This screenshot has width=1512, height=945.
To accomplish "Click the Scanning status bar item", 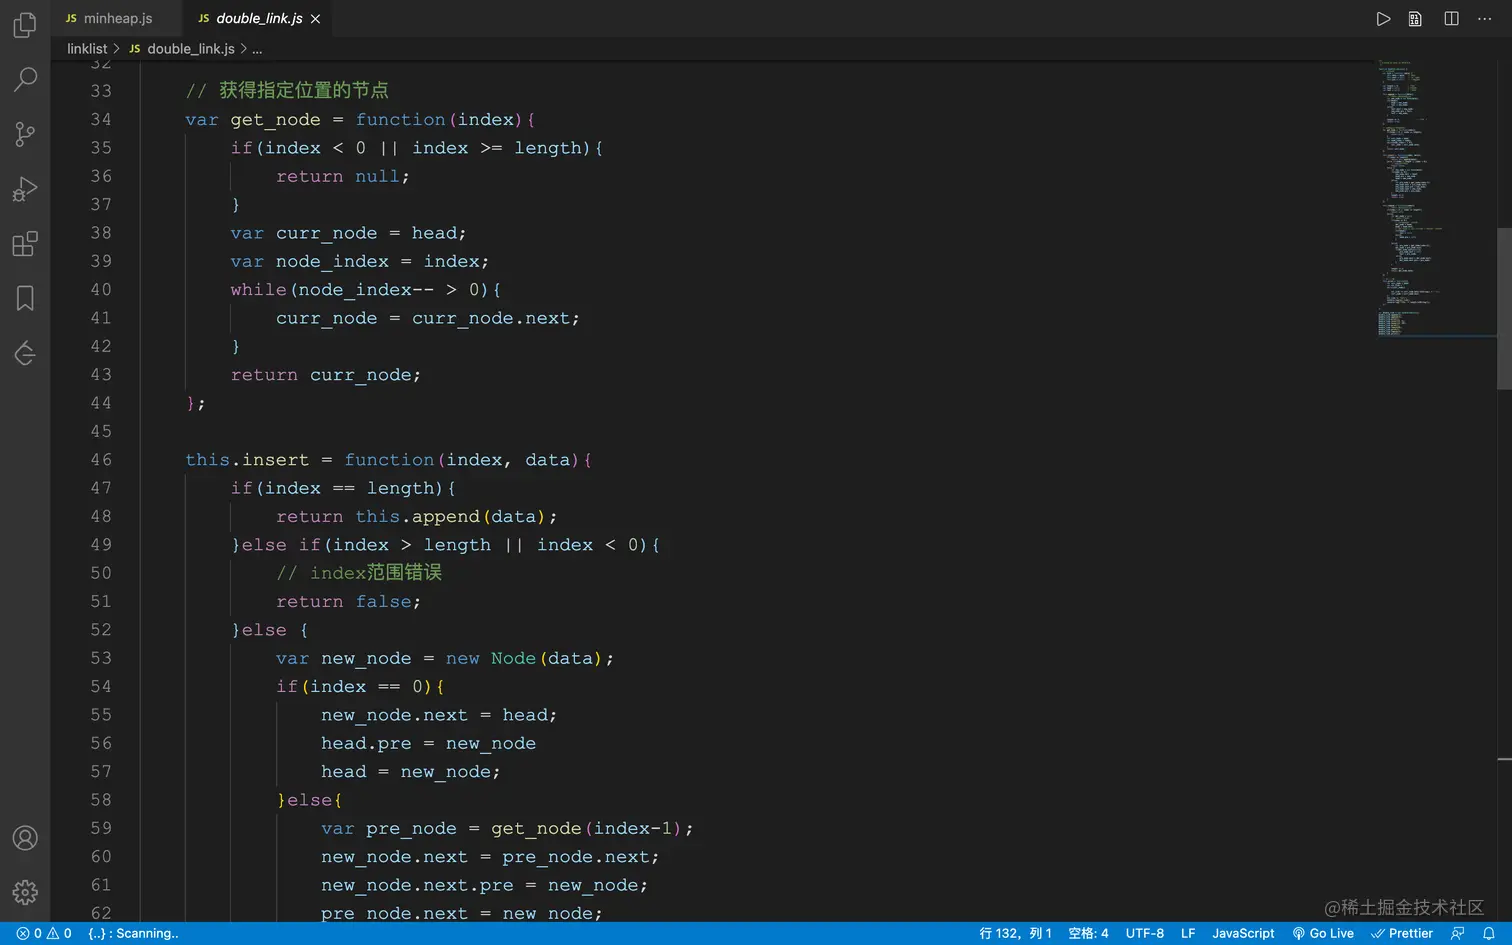I will (133, 933).
